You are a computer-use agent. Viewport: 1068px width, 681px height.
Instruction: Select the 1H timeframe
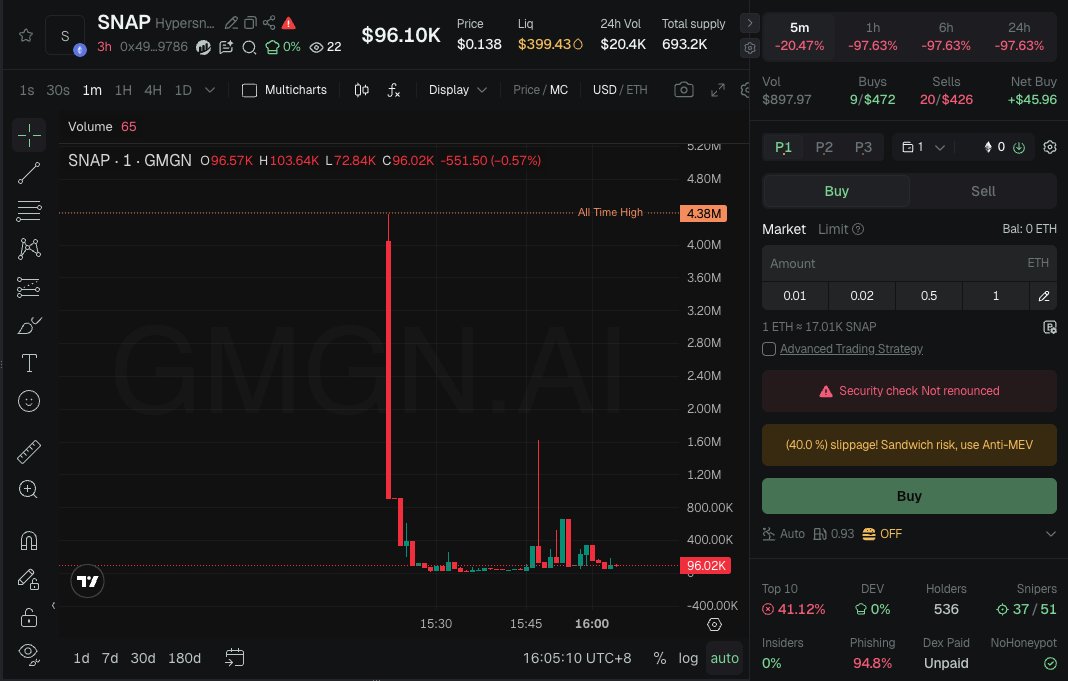coord(123,90)
